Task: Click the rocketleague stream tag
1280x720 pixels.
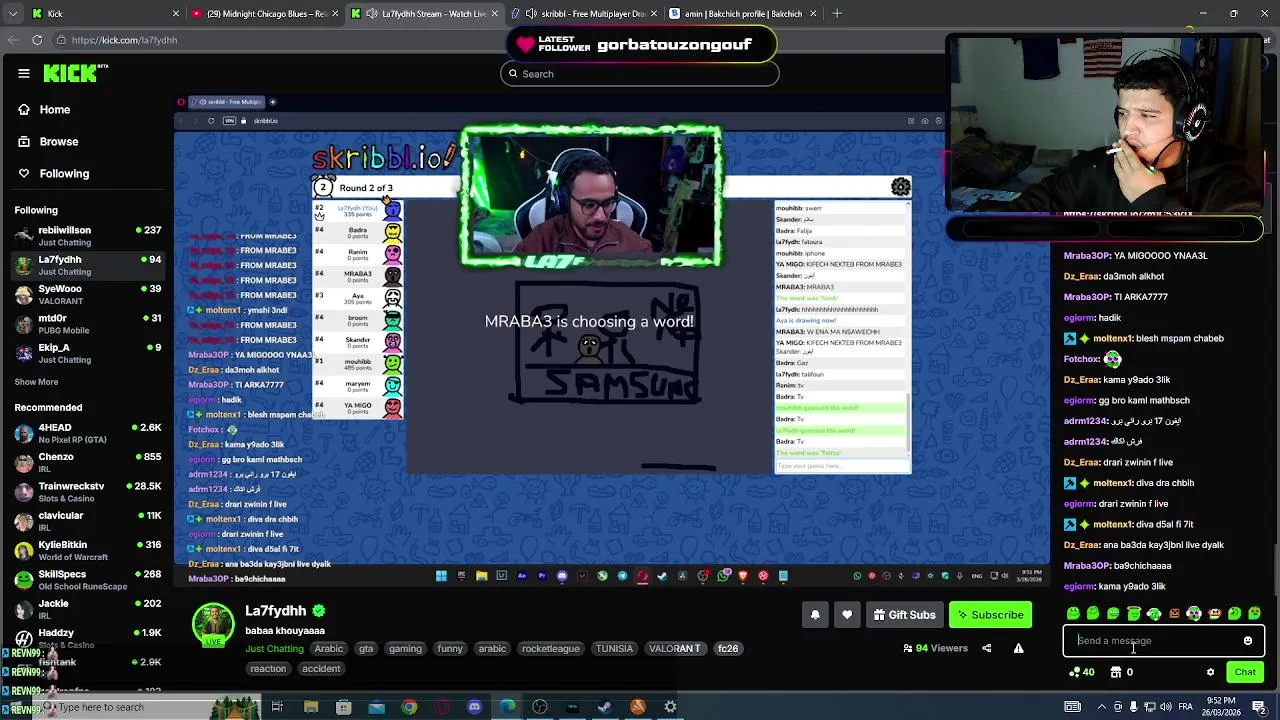Action: pos(551,649)
